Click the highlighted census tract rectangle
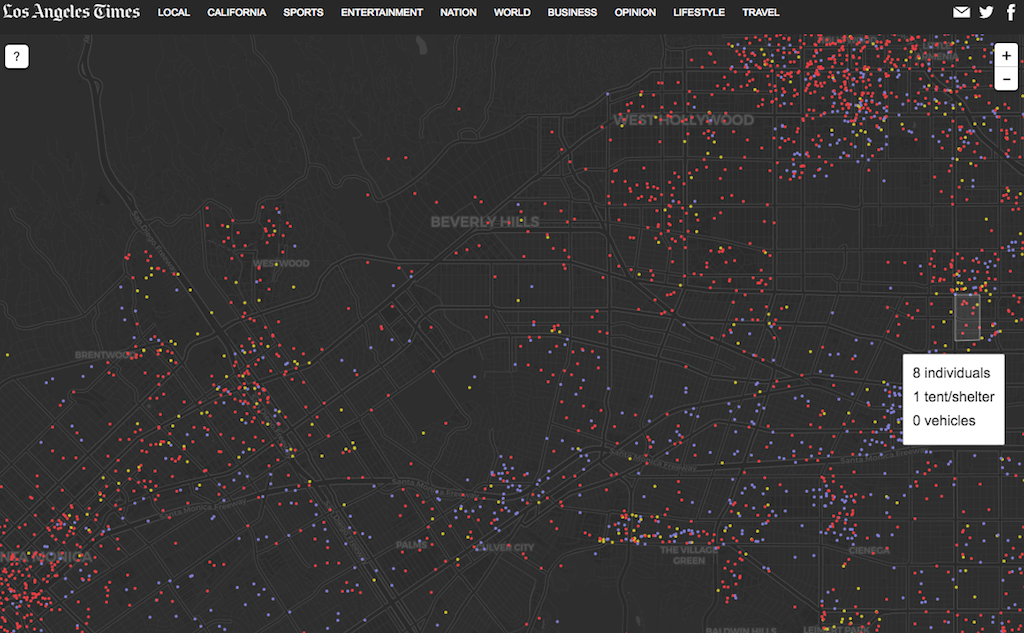1024x633 pixels. click(x=967, y=317)
